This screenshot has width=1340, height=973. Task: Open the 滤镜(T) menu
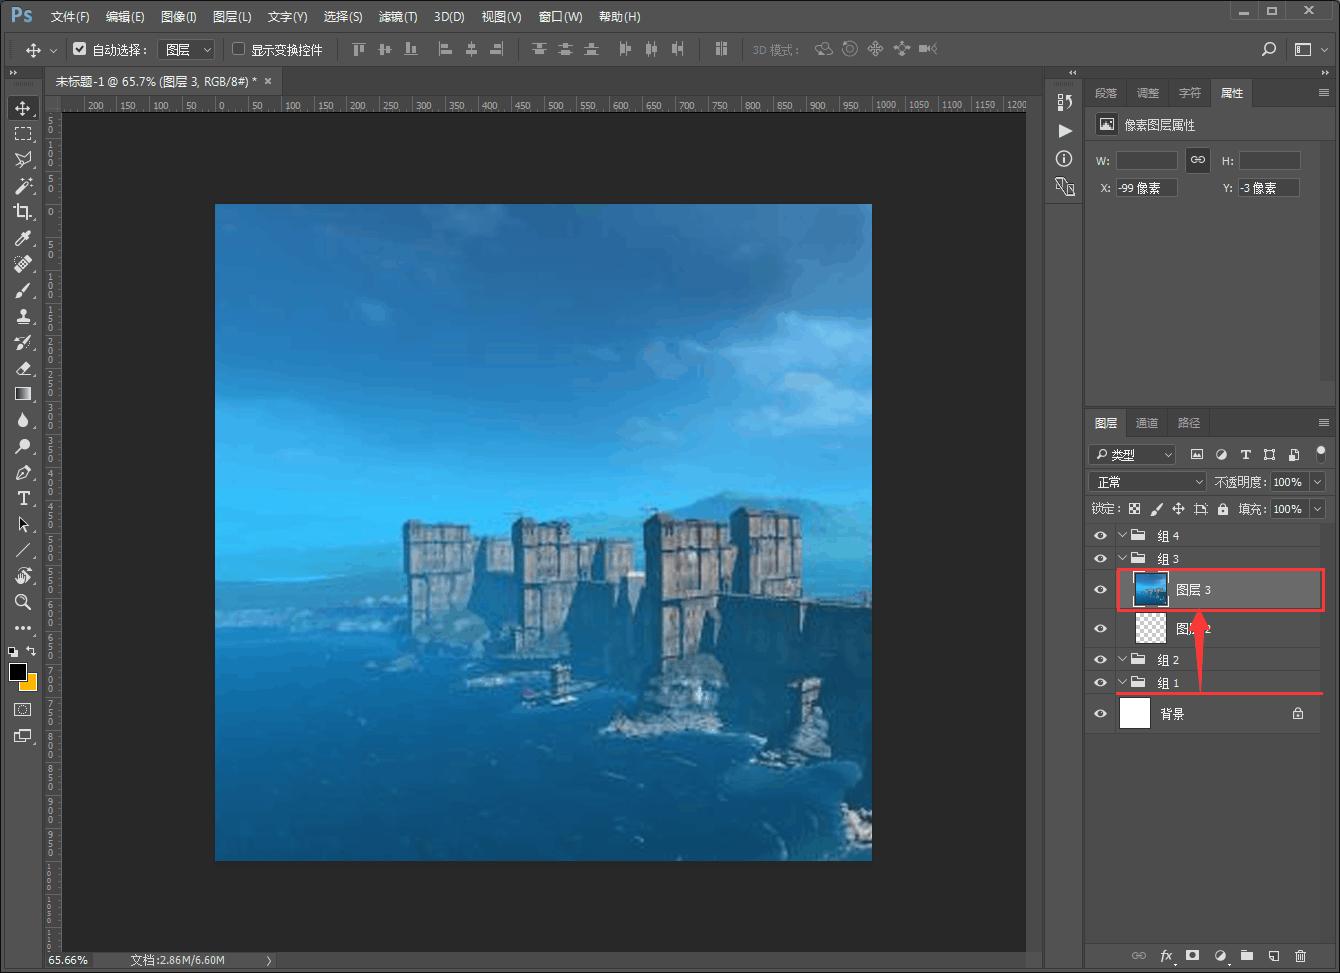point(398,17)
